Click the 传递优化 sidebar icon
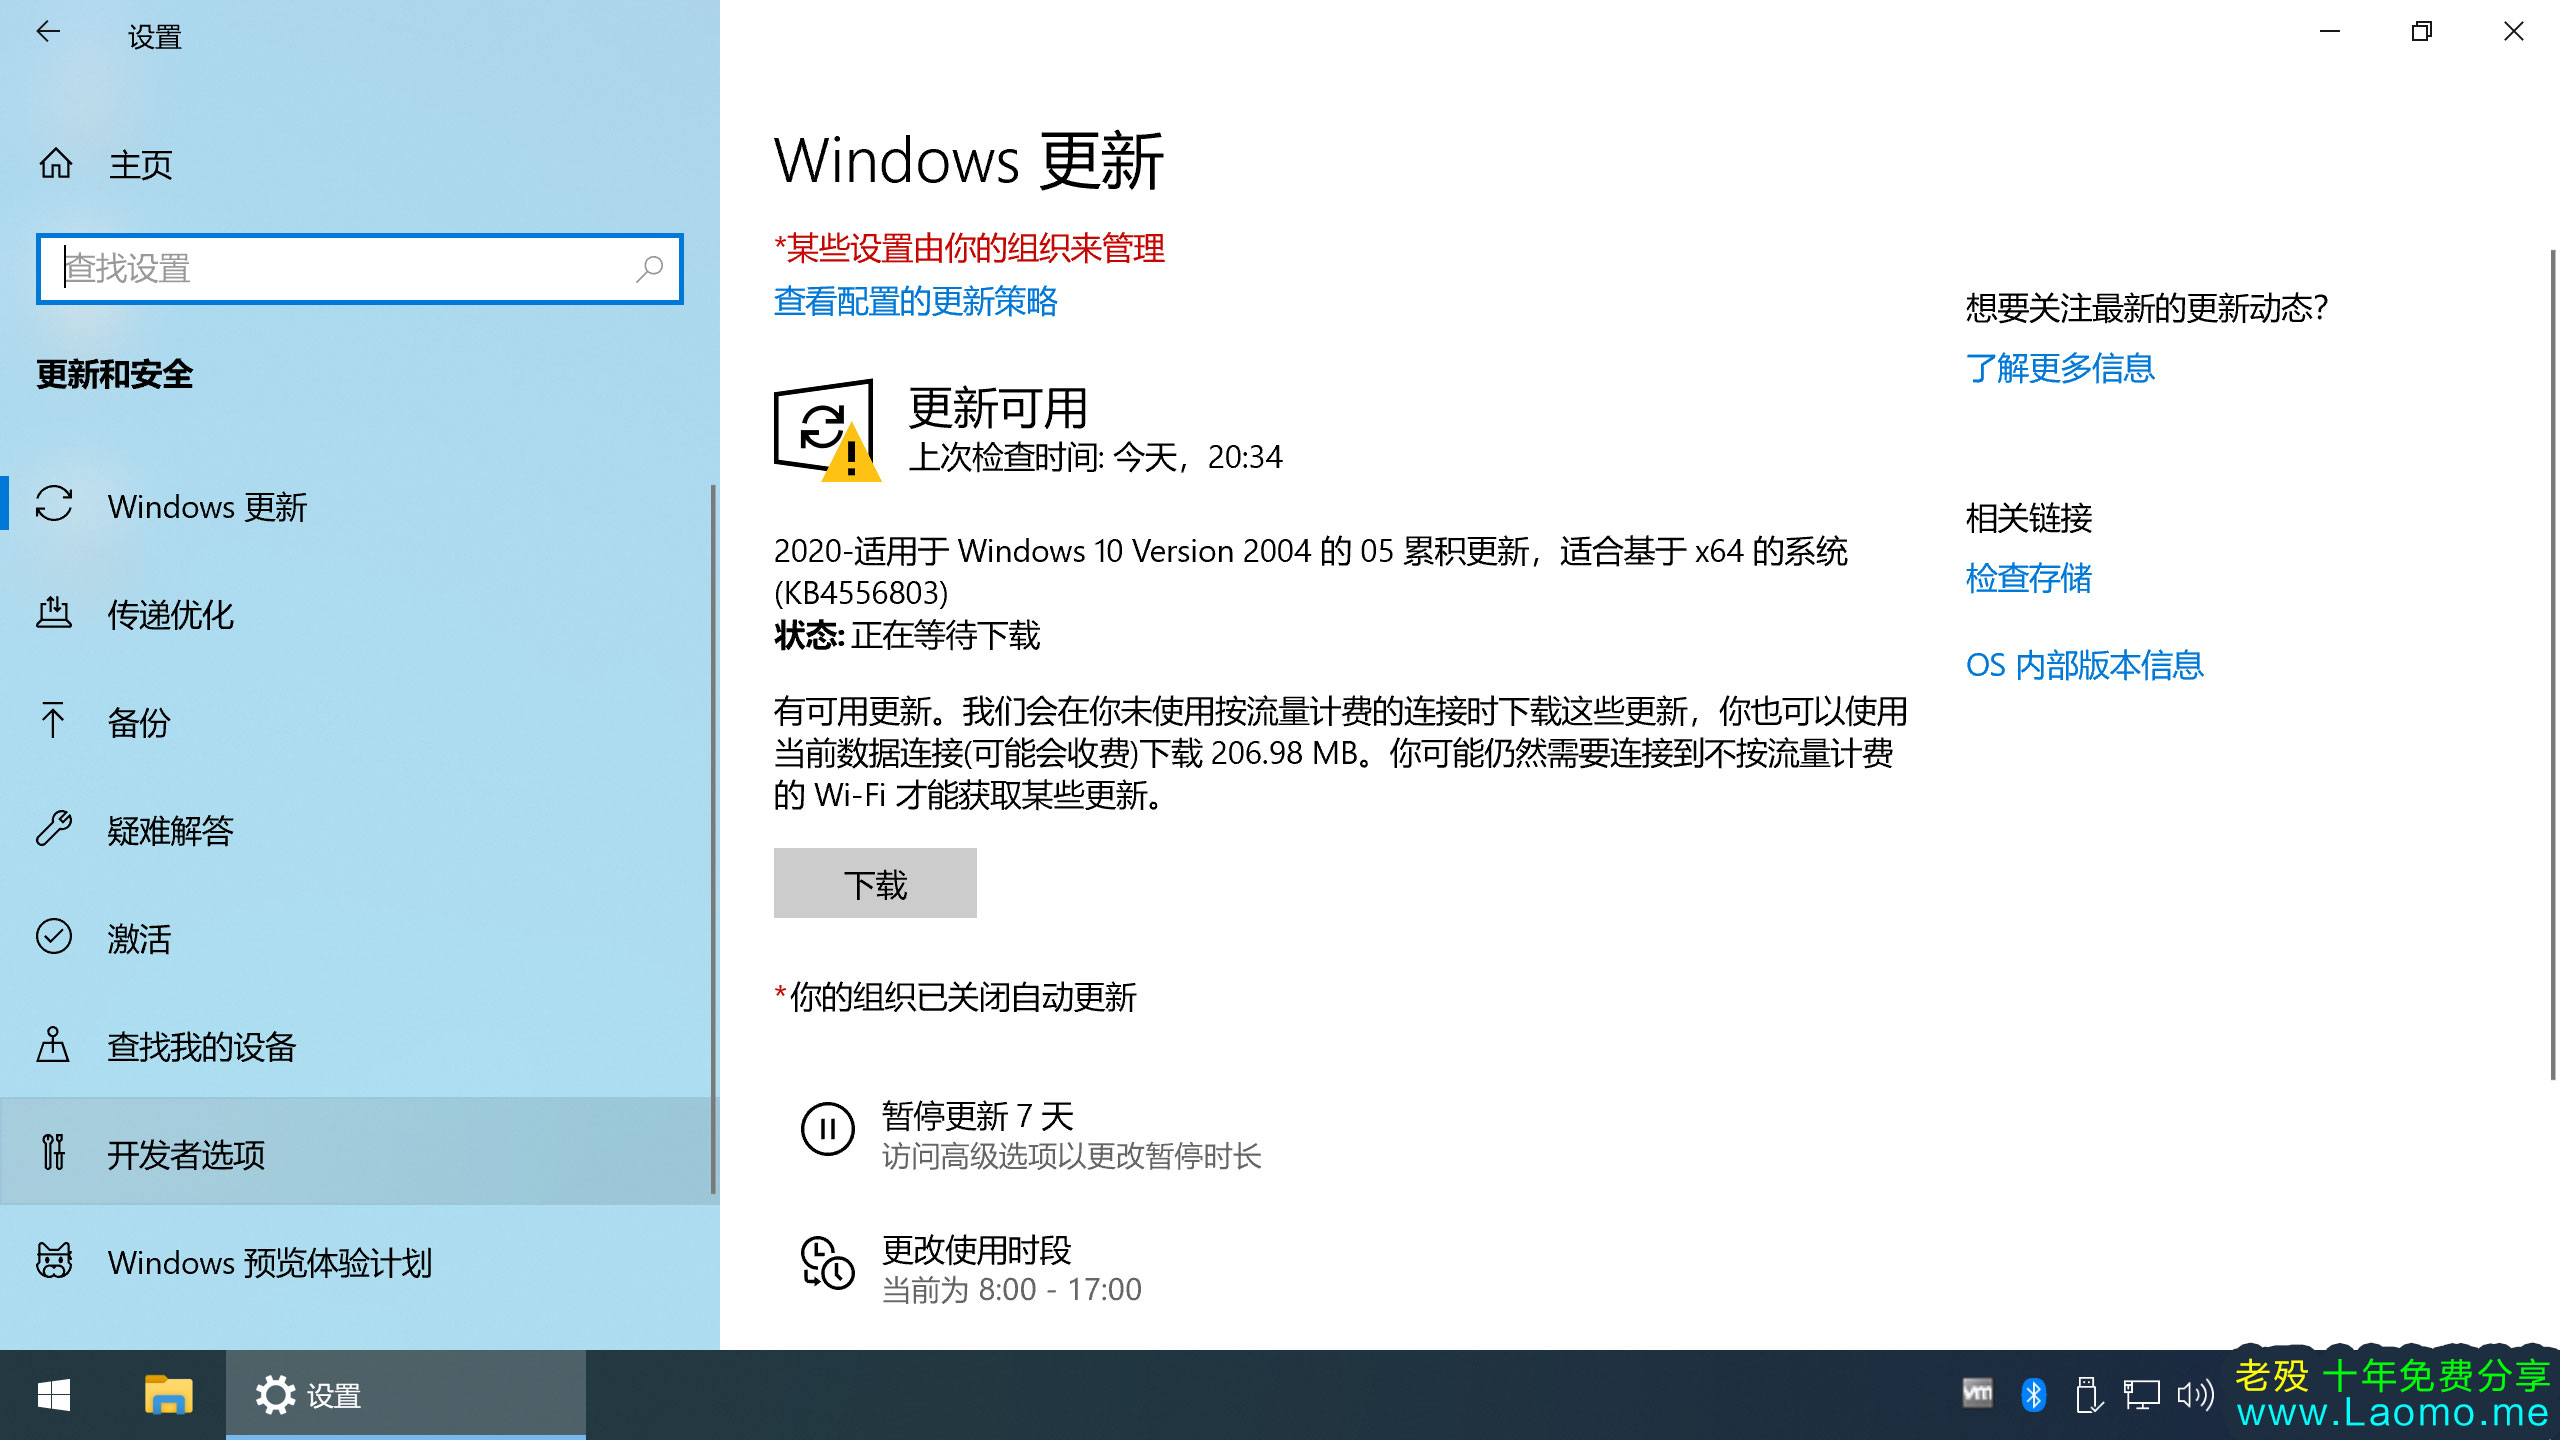This screenshot has width=2560, height=1440. (54, 612)
